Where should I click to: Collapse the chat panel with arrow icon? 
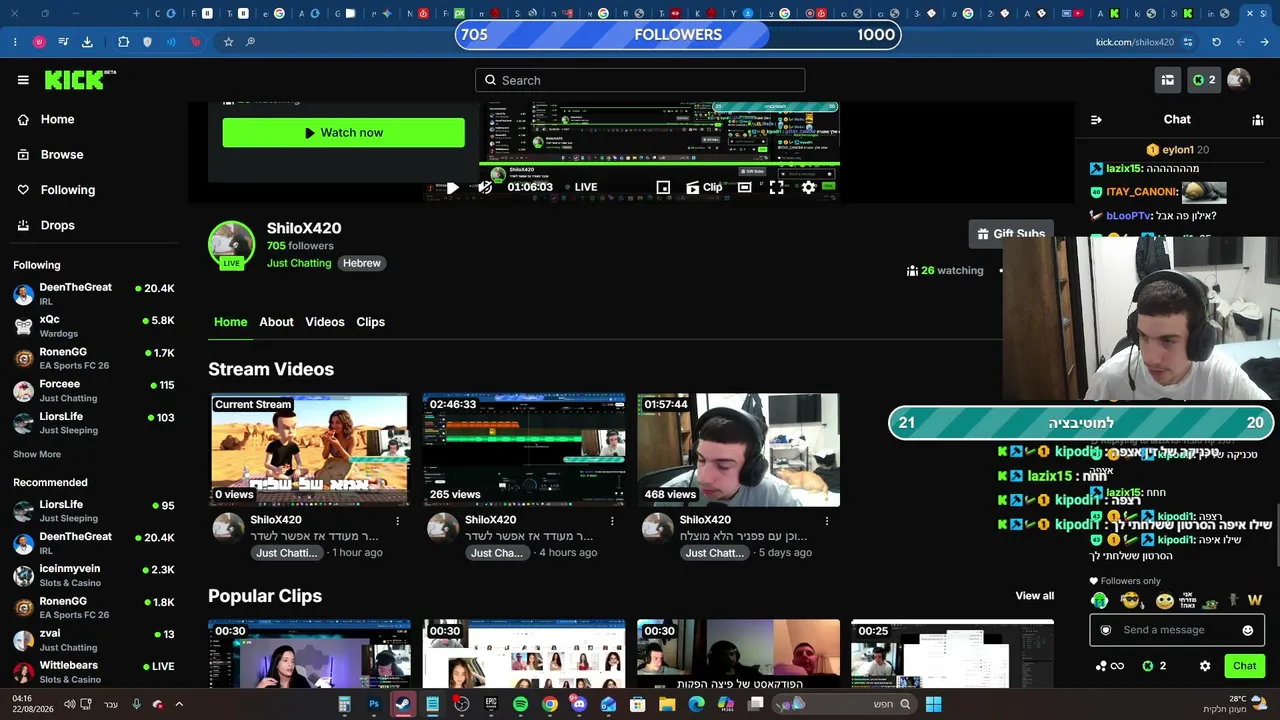click(x=1096, y=120)
